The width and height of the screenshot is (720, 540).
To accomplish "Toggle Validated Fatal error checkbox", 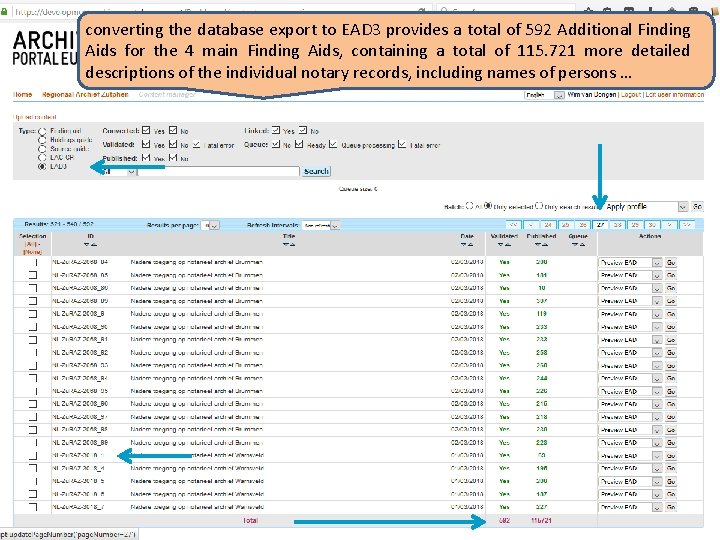I will click(x=197, y=144).
